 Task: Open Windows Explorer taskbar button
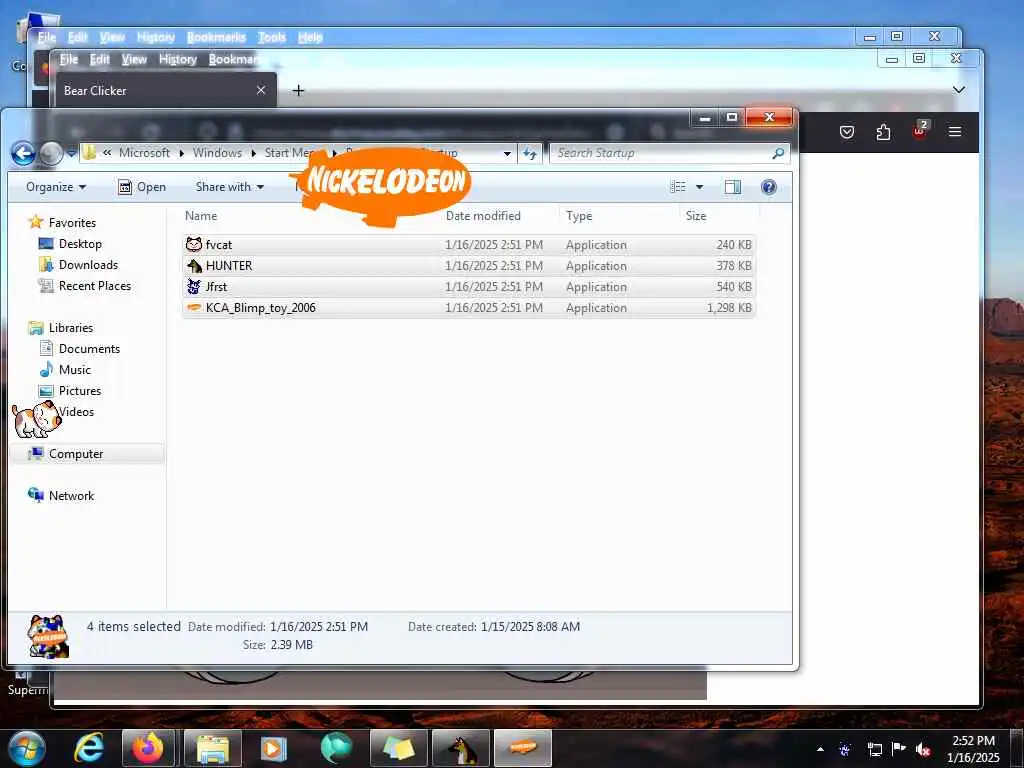[x=213, y=748]
